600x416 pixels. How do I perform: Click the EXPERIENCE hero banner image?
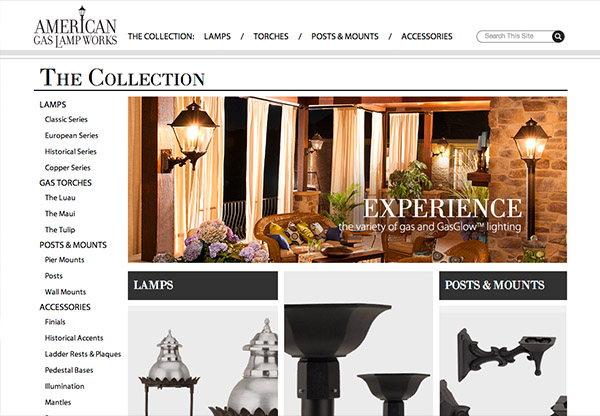point(347,179)
